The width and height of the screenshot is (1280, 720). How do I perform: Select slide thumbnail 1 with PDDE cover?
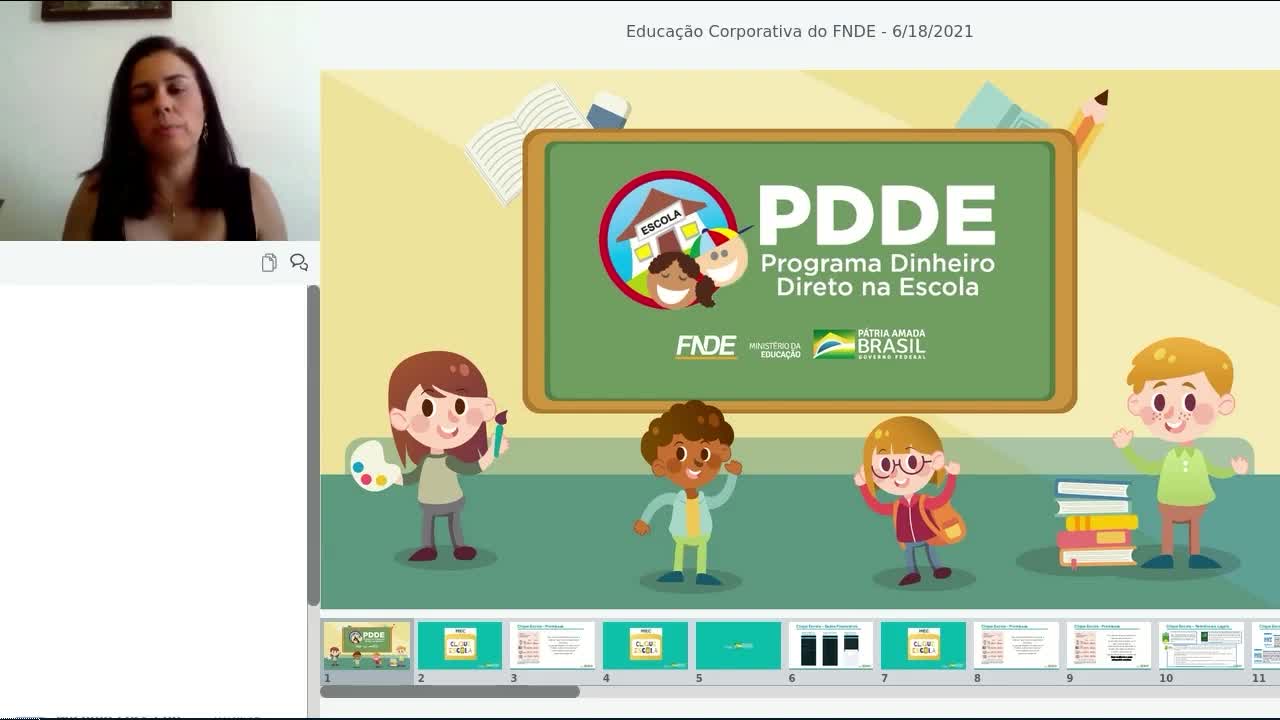pyautogui.click(x=367, y=645)
